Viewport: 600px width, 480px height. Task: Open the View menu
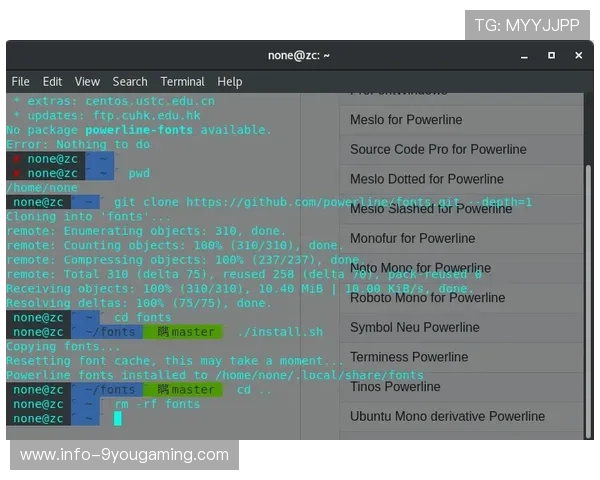pos(87,81)
